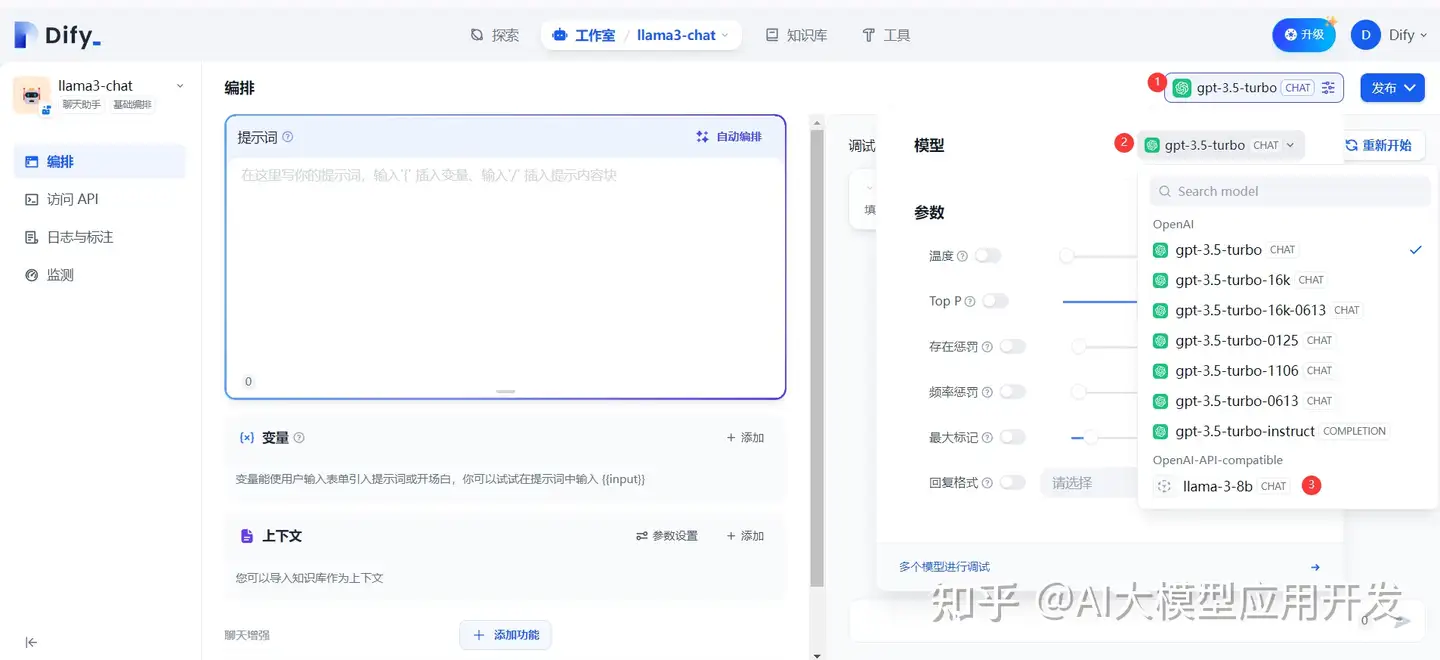Pick the gpt-3.5-turbo-1106 model
Image resolution: width=1440 pixels, height=660 pixels.
pos(1288,371)
